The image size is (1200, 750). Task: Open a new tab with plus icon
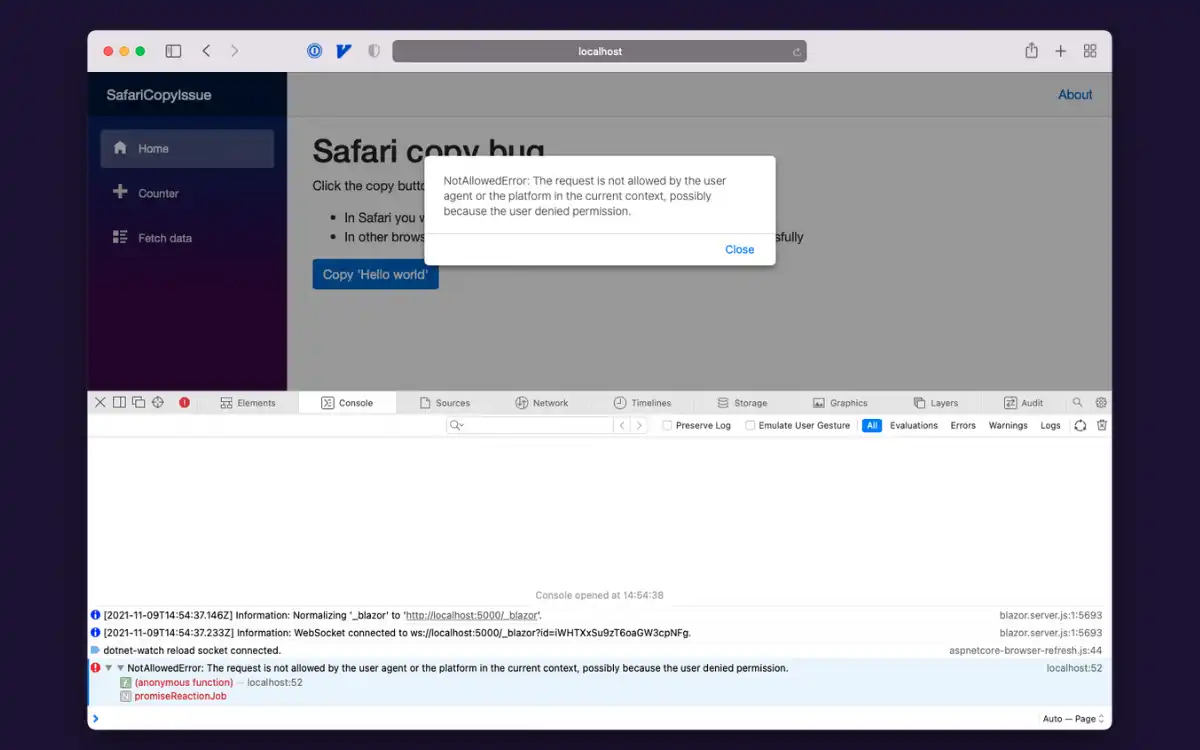click(1061, 51)
